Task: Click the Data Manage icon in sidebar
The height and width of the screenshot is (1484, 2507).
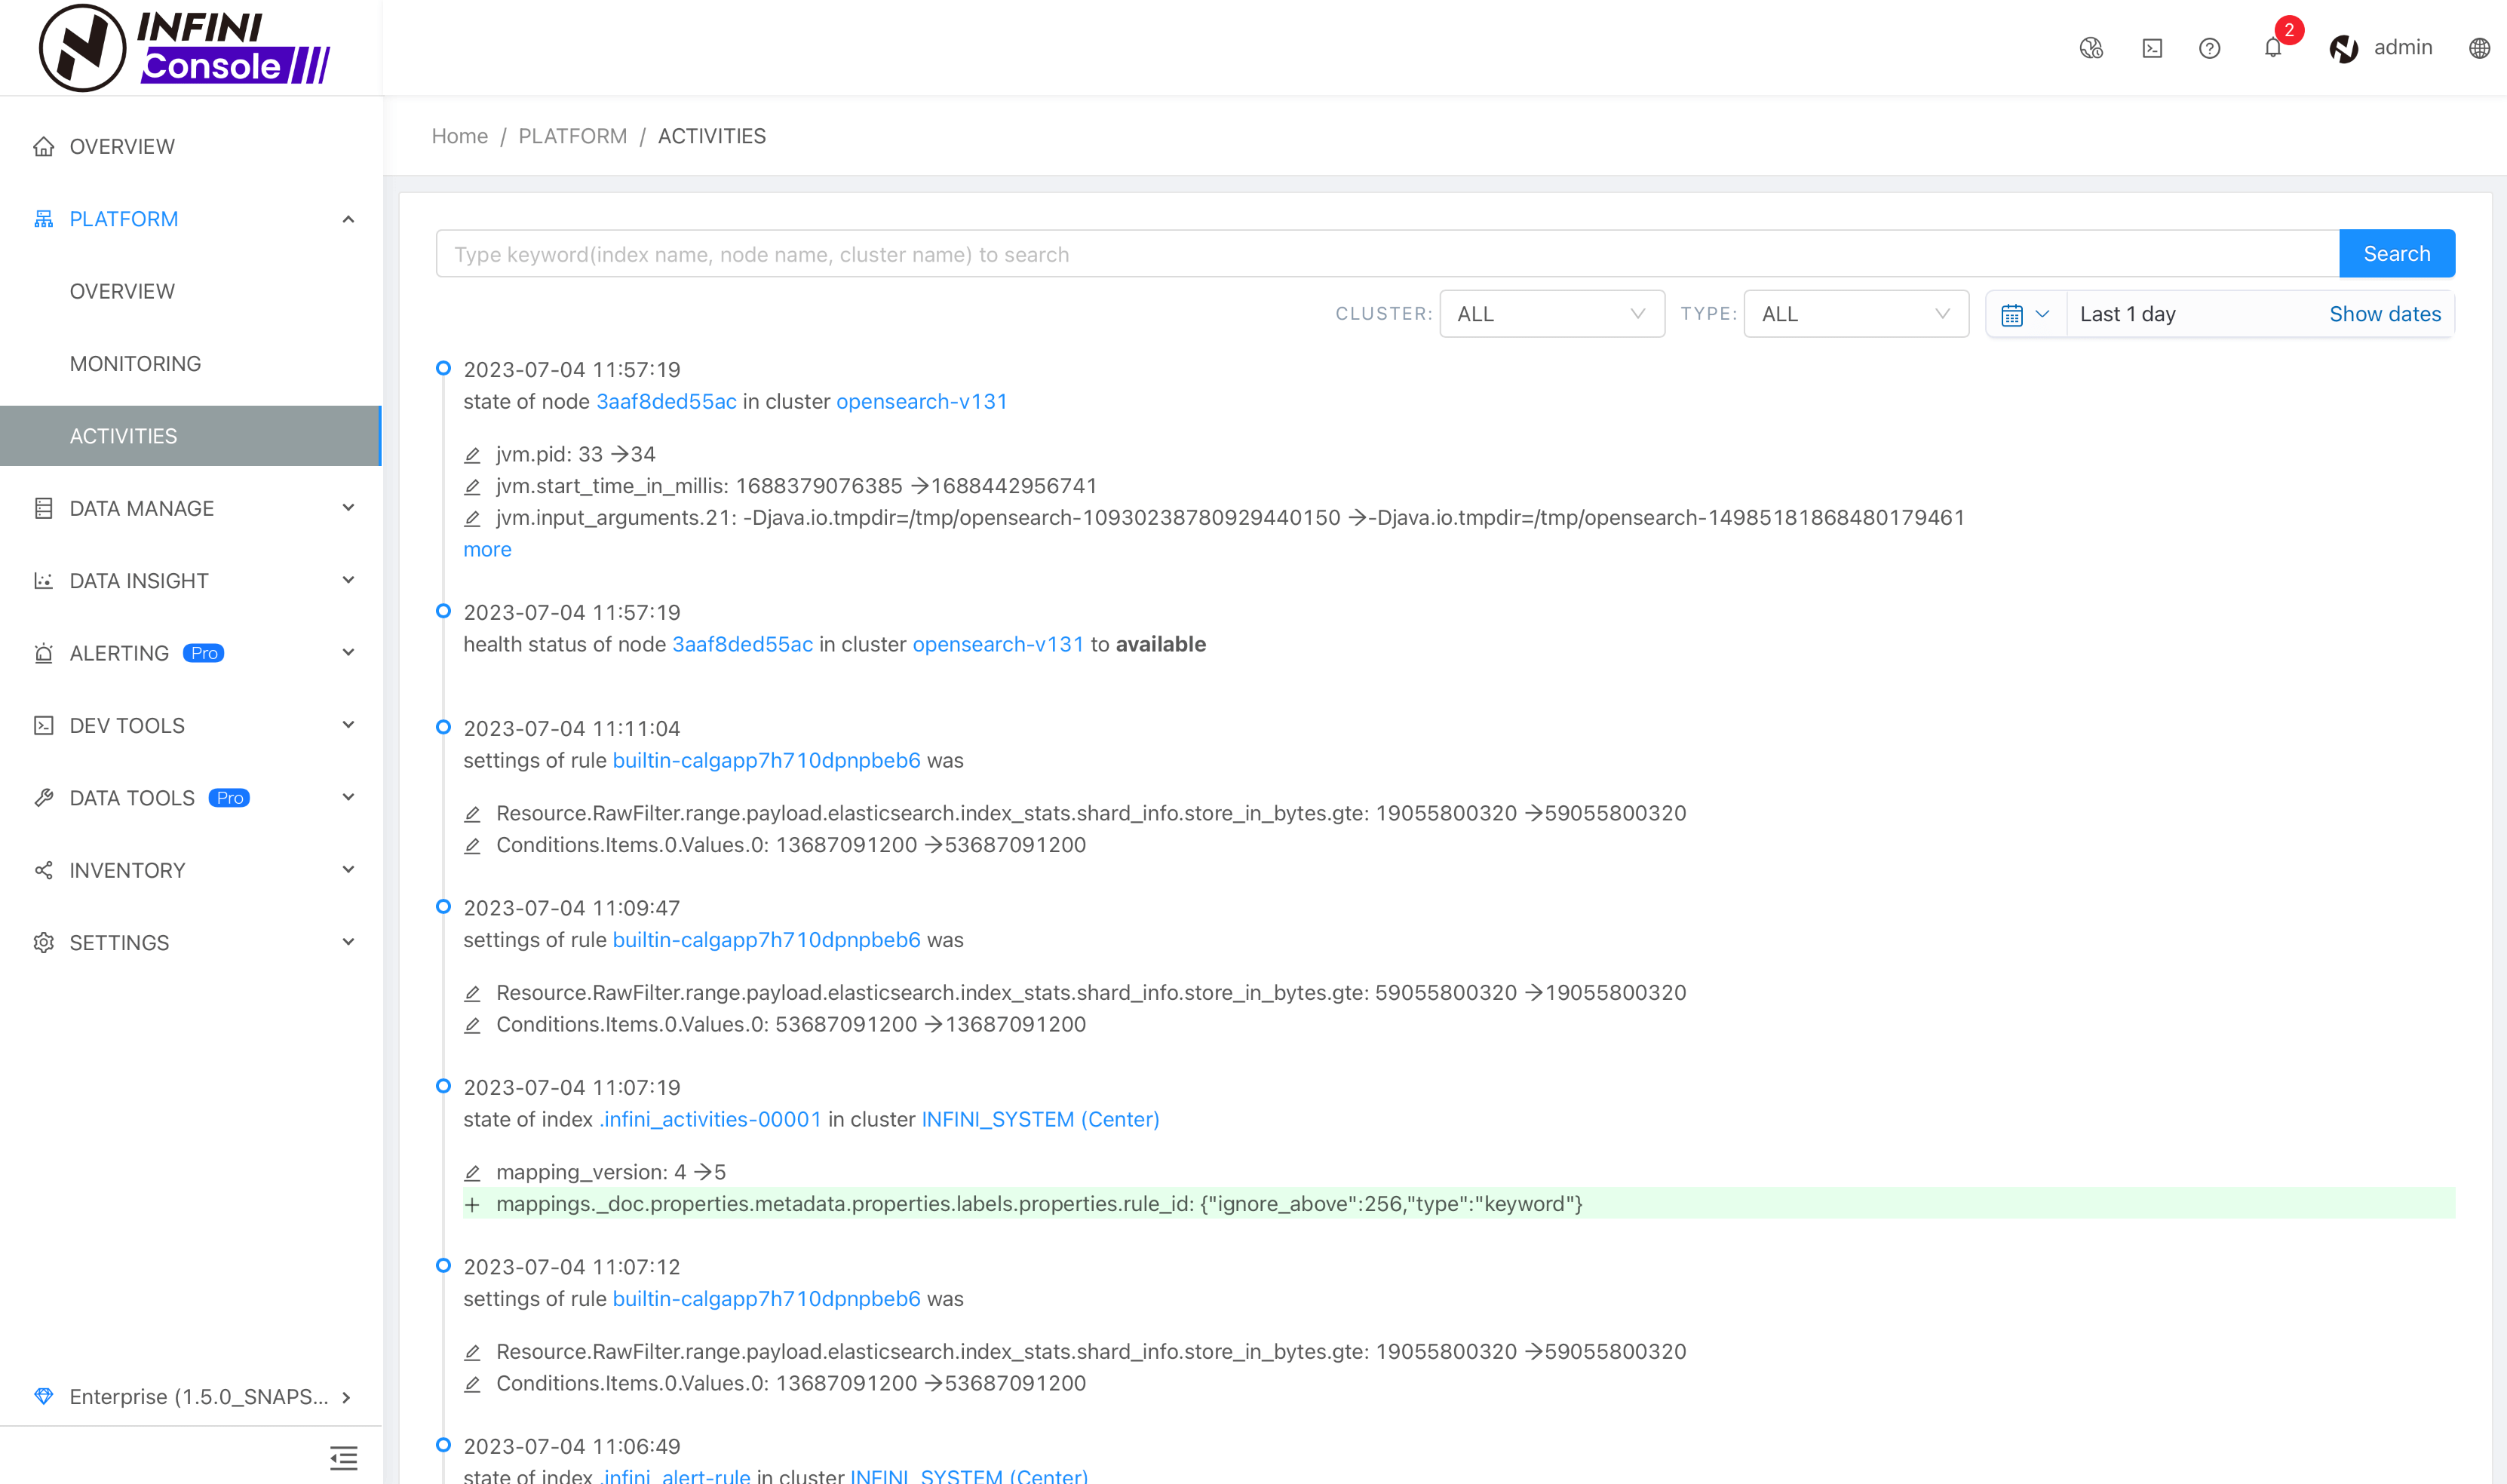Action: (43, 508)
